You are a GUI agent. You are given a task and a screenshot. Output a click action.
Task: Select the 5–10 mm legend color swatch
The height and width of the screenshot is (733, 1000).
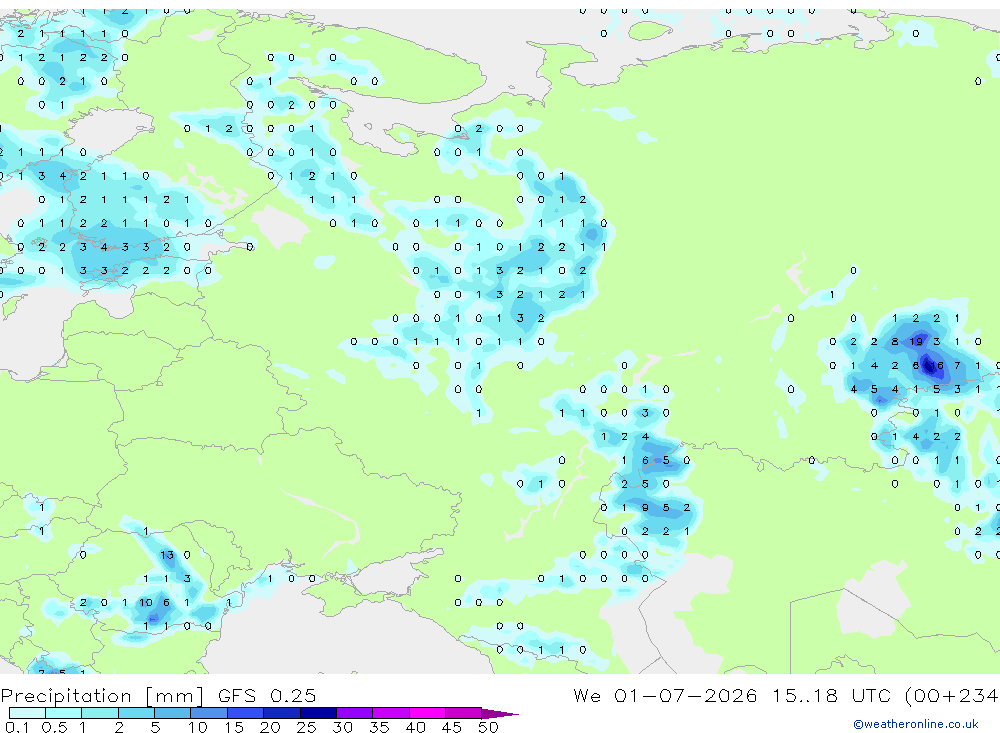pyautogui.click(x=172, y=713)
